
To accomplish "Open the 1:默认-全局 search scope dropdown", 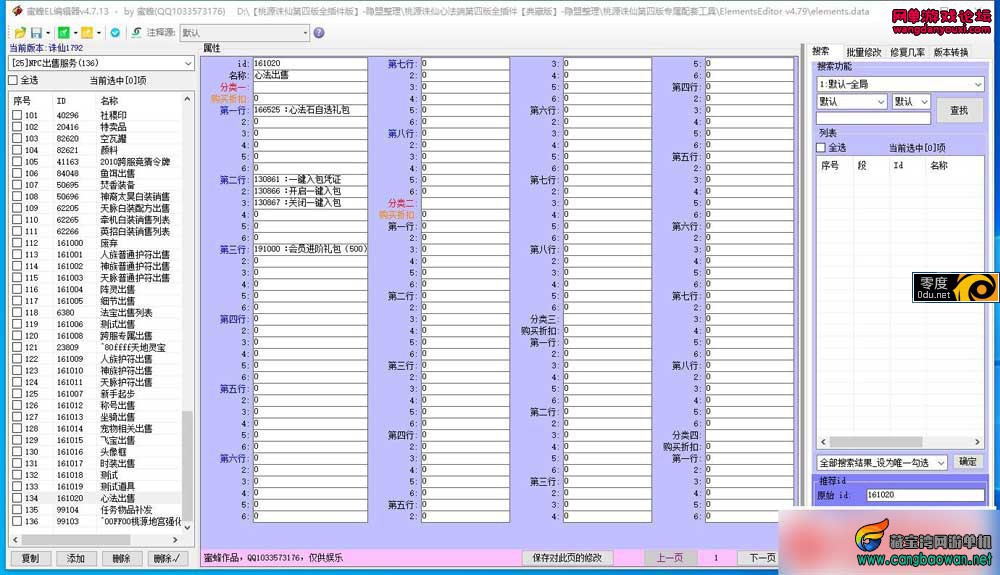I will (899, 84).
